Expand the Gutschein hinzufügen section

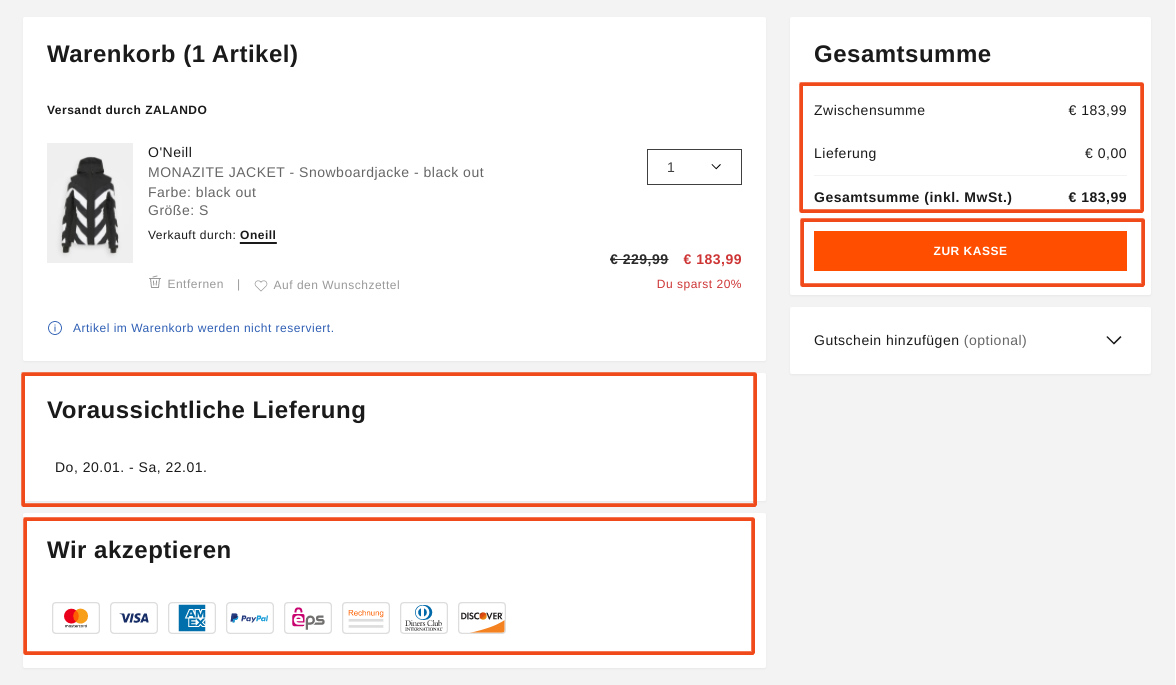[x=1113, y=340]
